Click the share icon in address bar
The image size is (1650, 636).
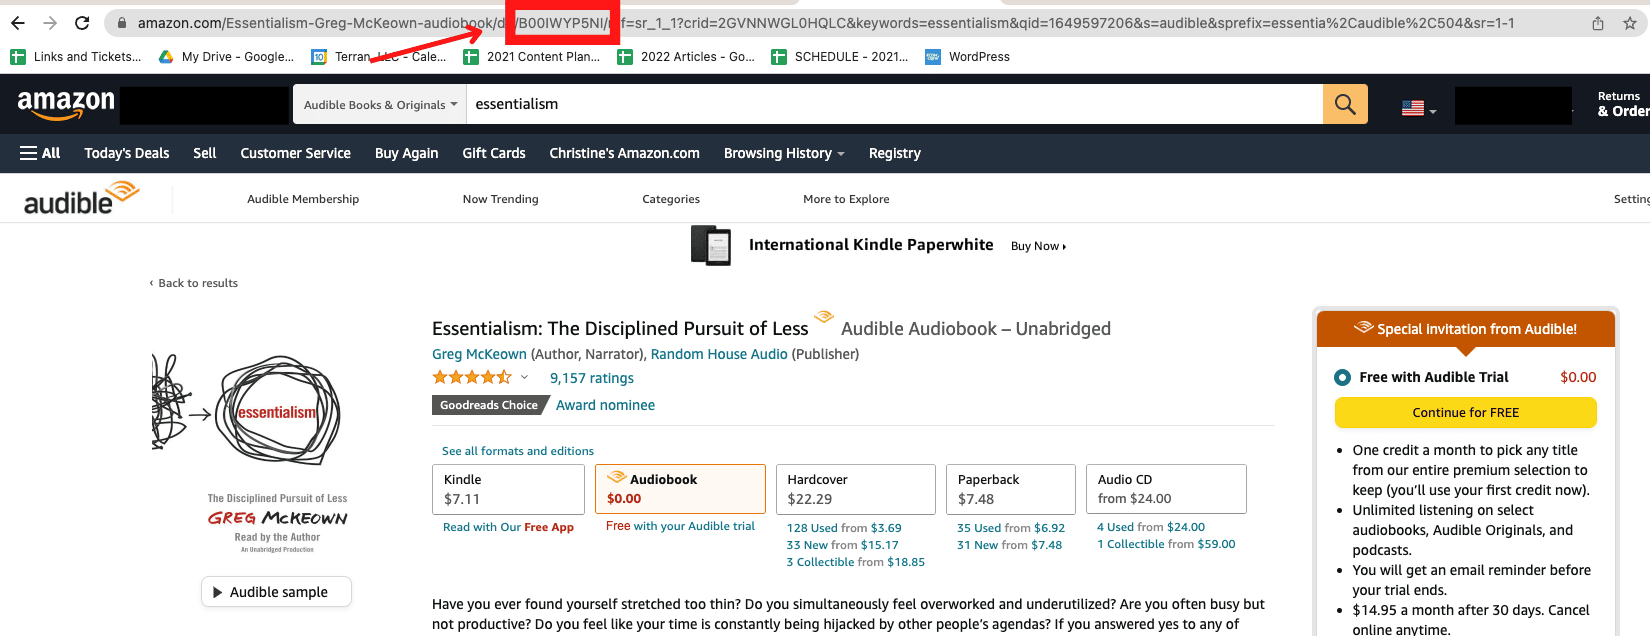(1598, 23)
